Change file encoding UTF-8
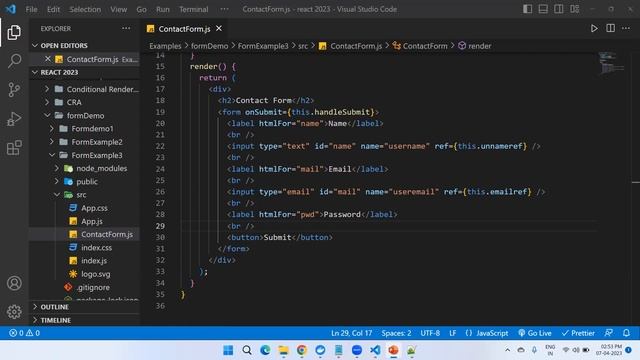Viewport: 640px width, 360px height. tap(430, 333)
